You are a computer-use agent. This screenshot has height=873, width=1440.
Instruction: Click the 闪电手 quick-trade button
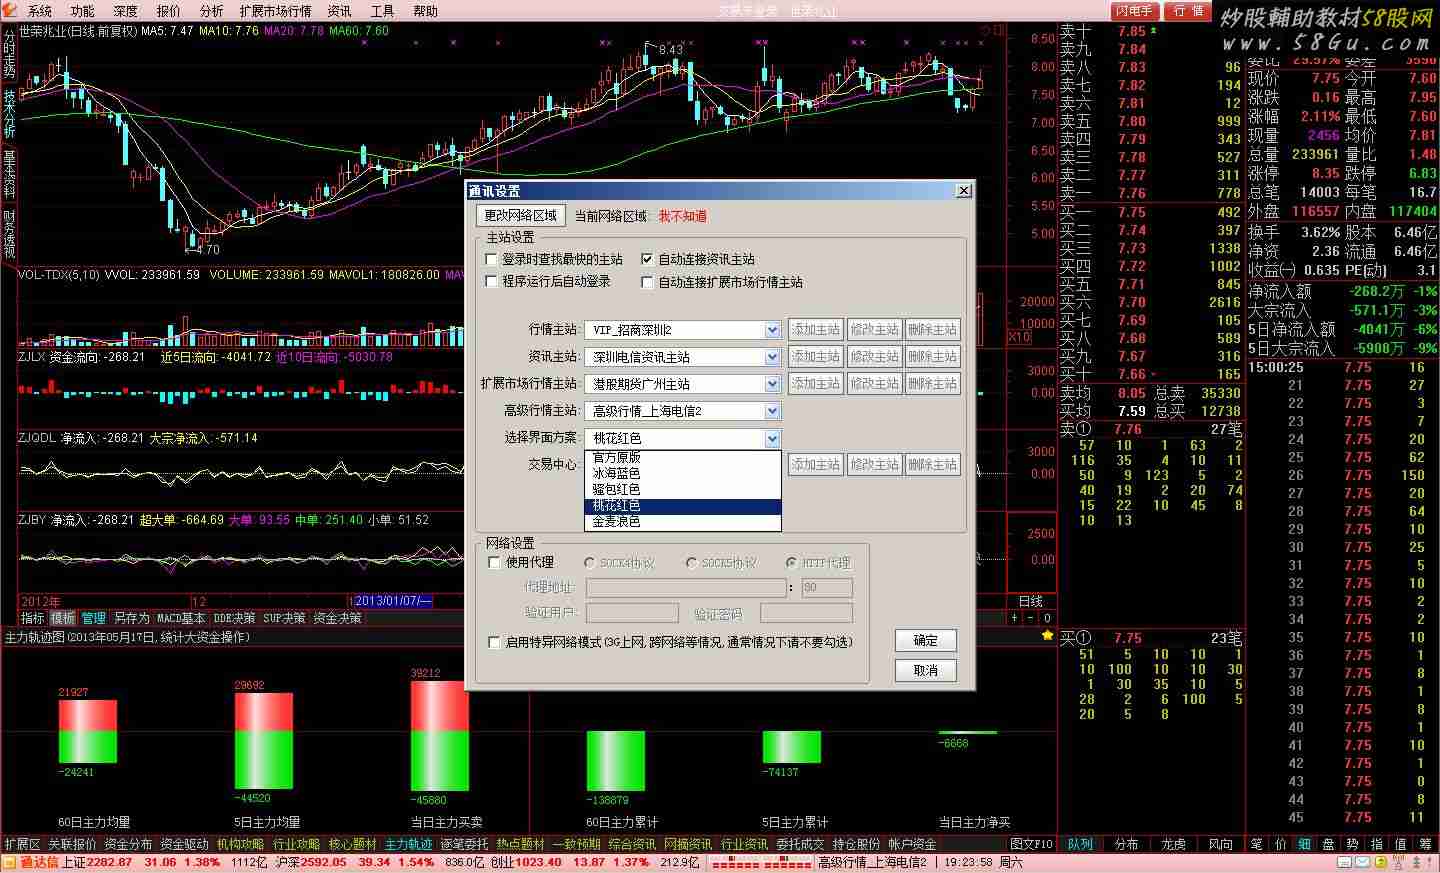[1135, 11]
